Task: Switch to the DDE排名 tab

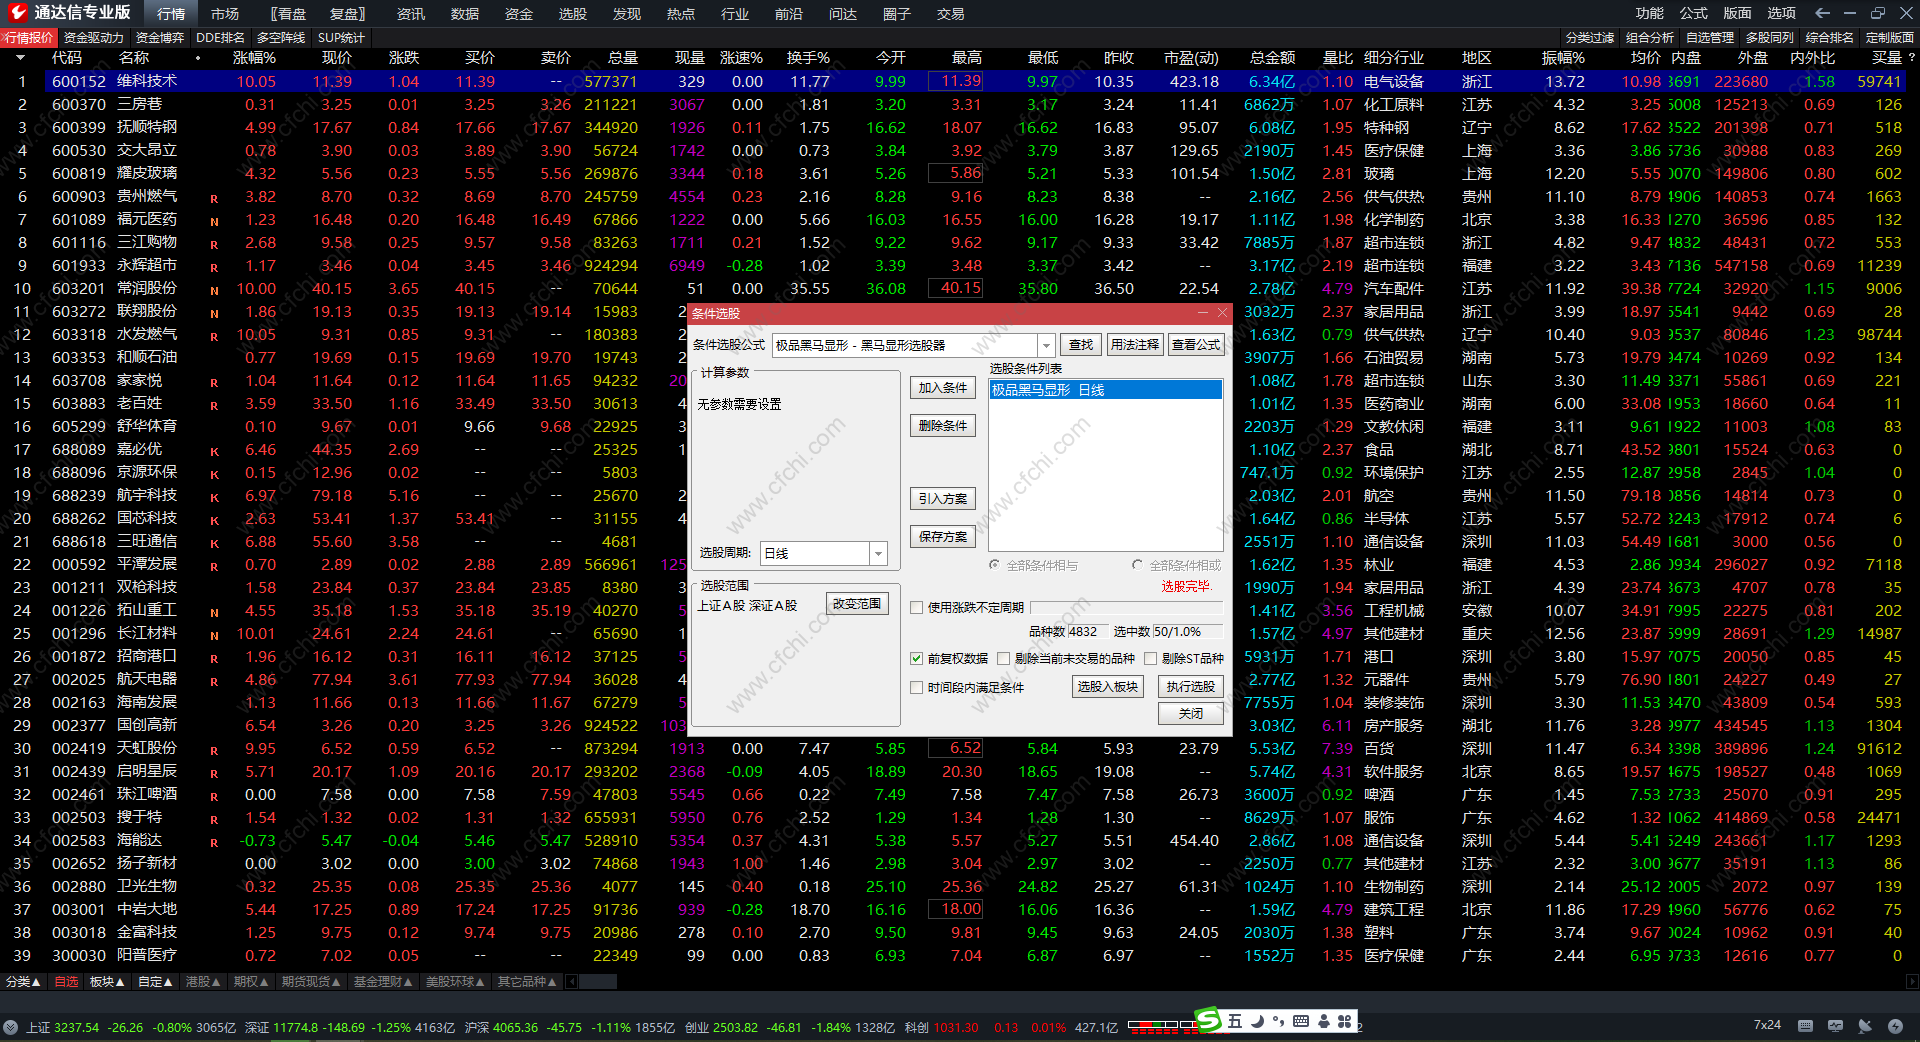Action: tap(220, 38)
